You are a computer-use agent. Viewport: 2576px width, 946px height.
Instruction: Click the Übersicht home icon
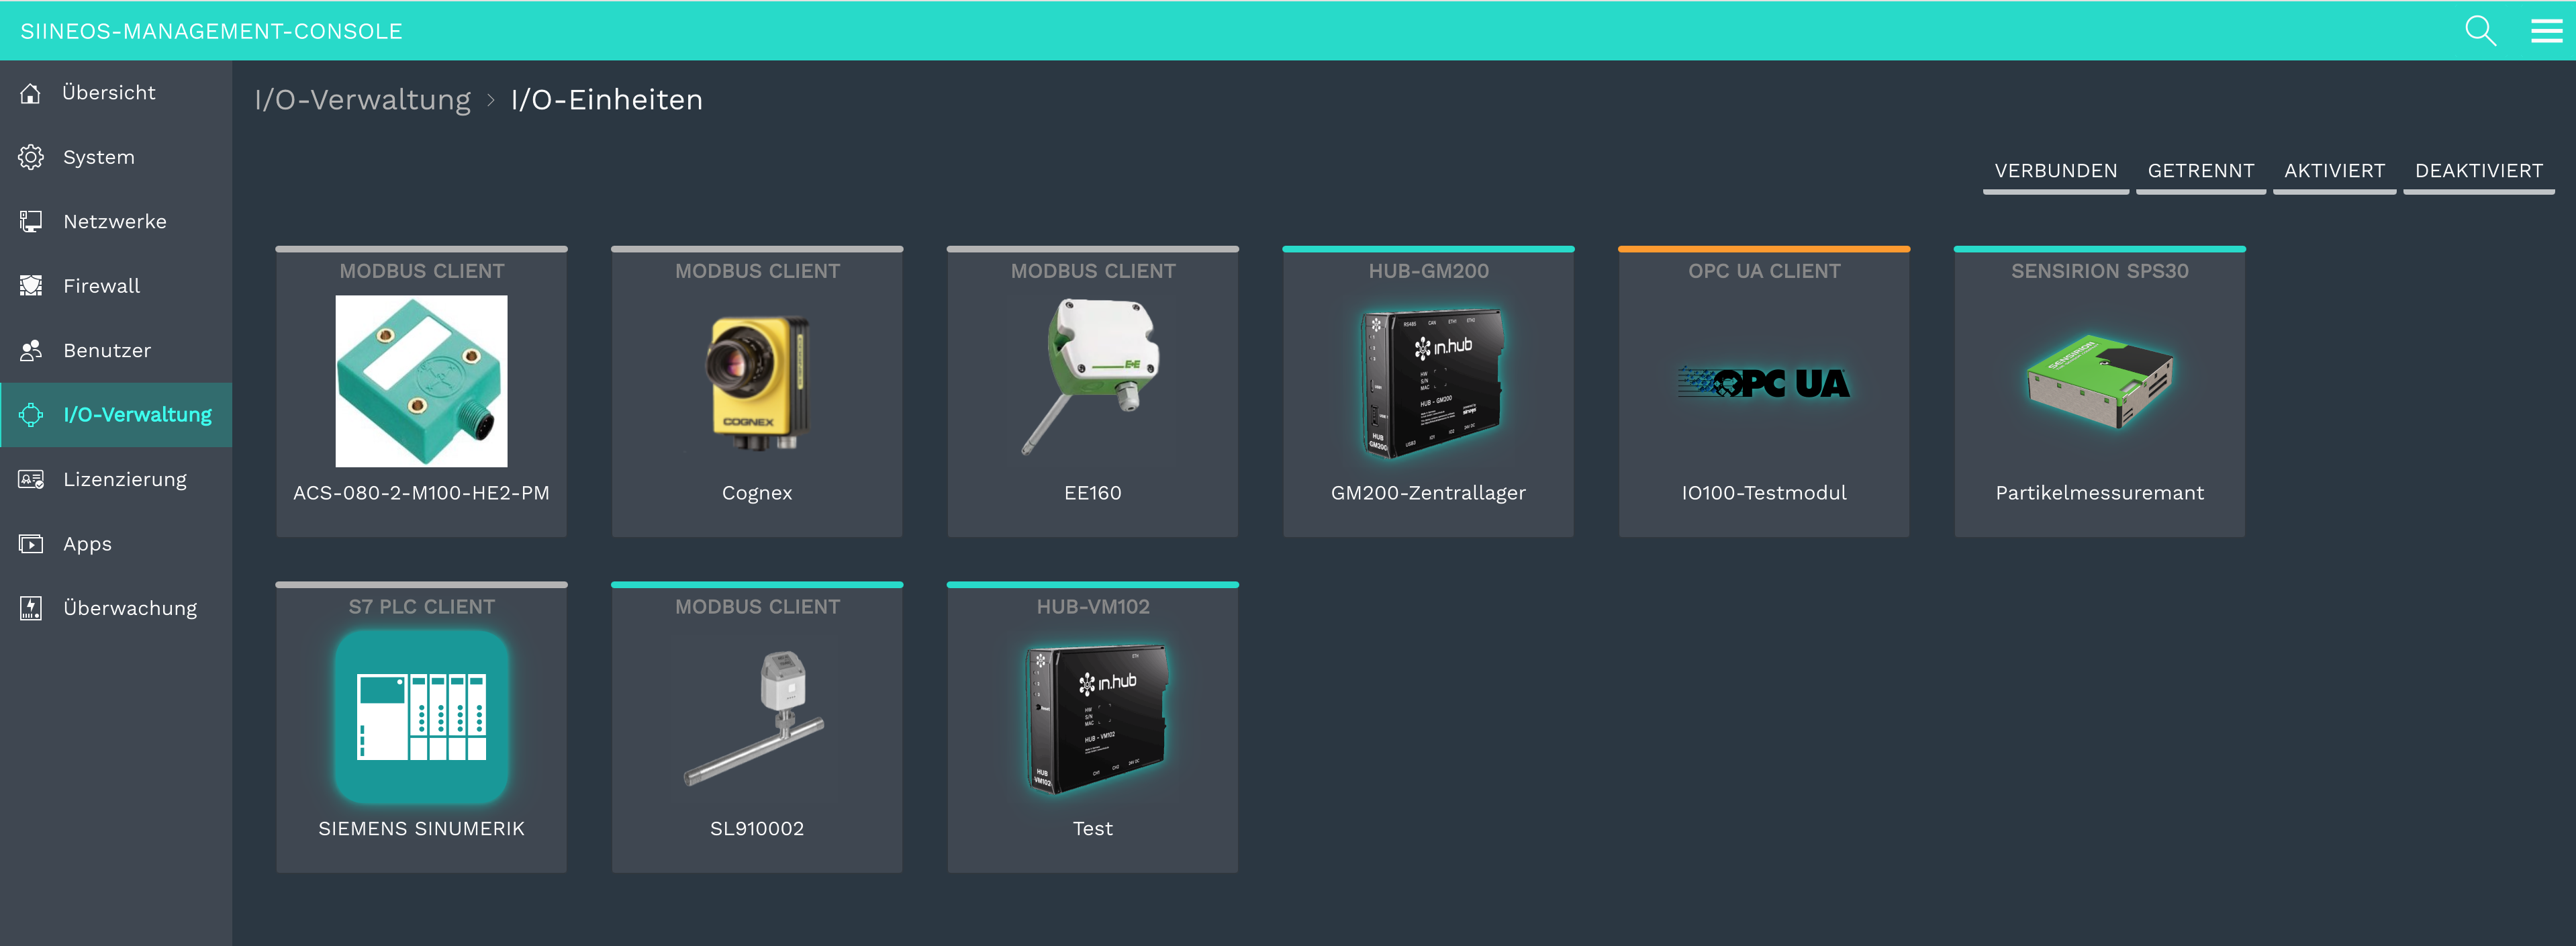31,93
